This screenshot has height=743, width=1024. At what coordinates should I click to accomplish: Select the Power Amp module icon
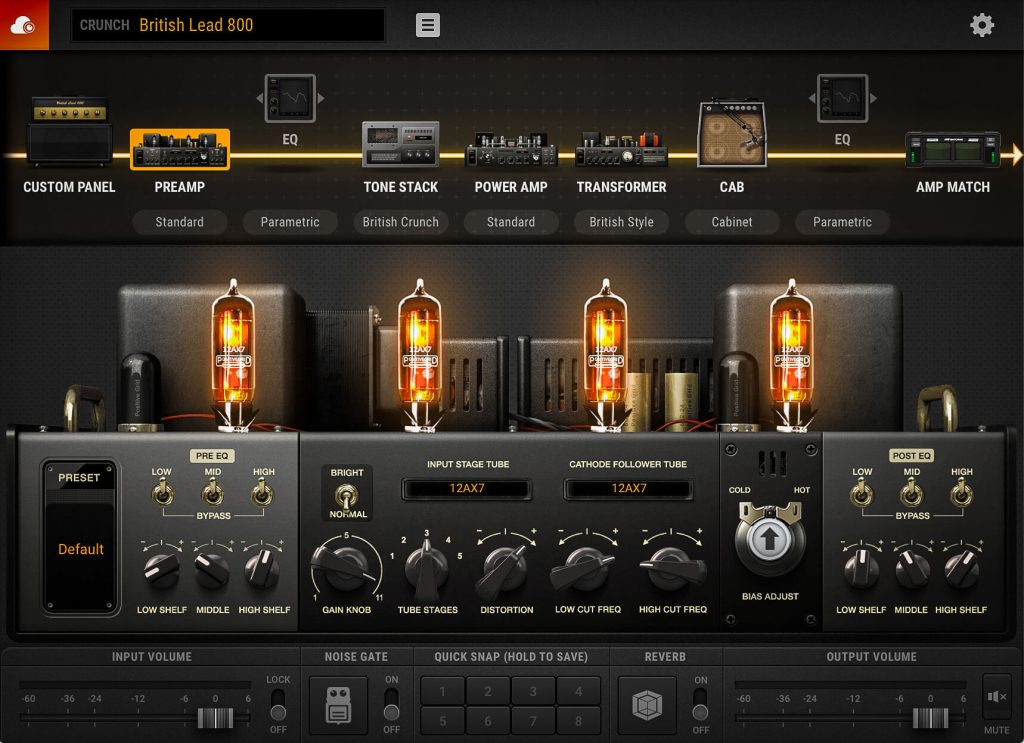511,150
